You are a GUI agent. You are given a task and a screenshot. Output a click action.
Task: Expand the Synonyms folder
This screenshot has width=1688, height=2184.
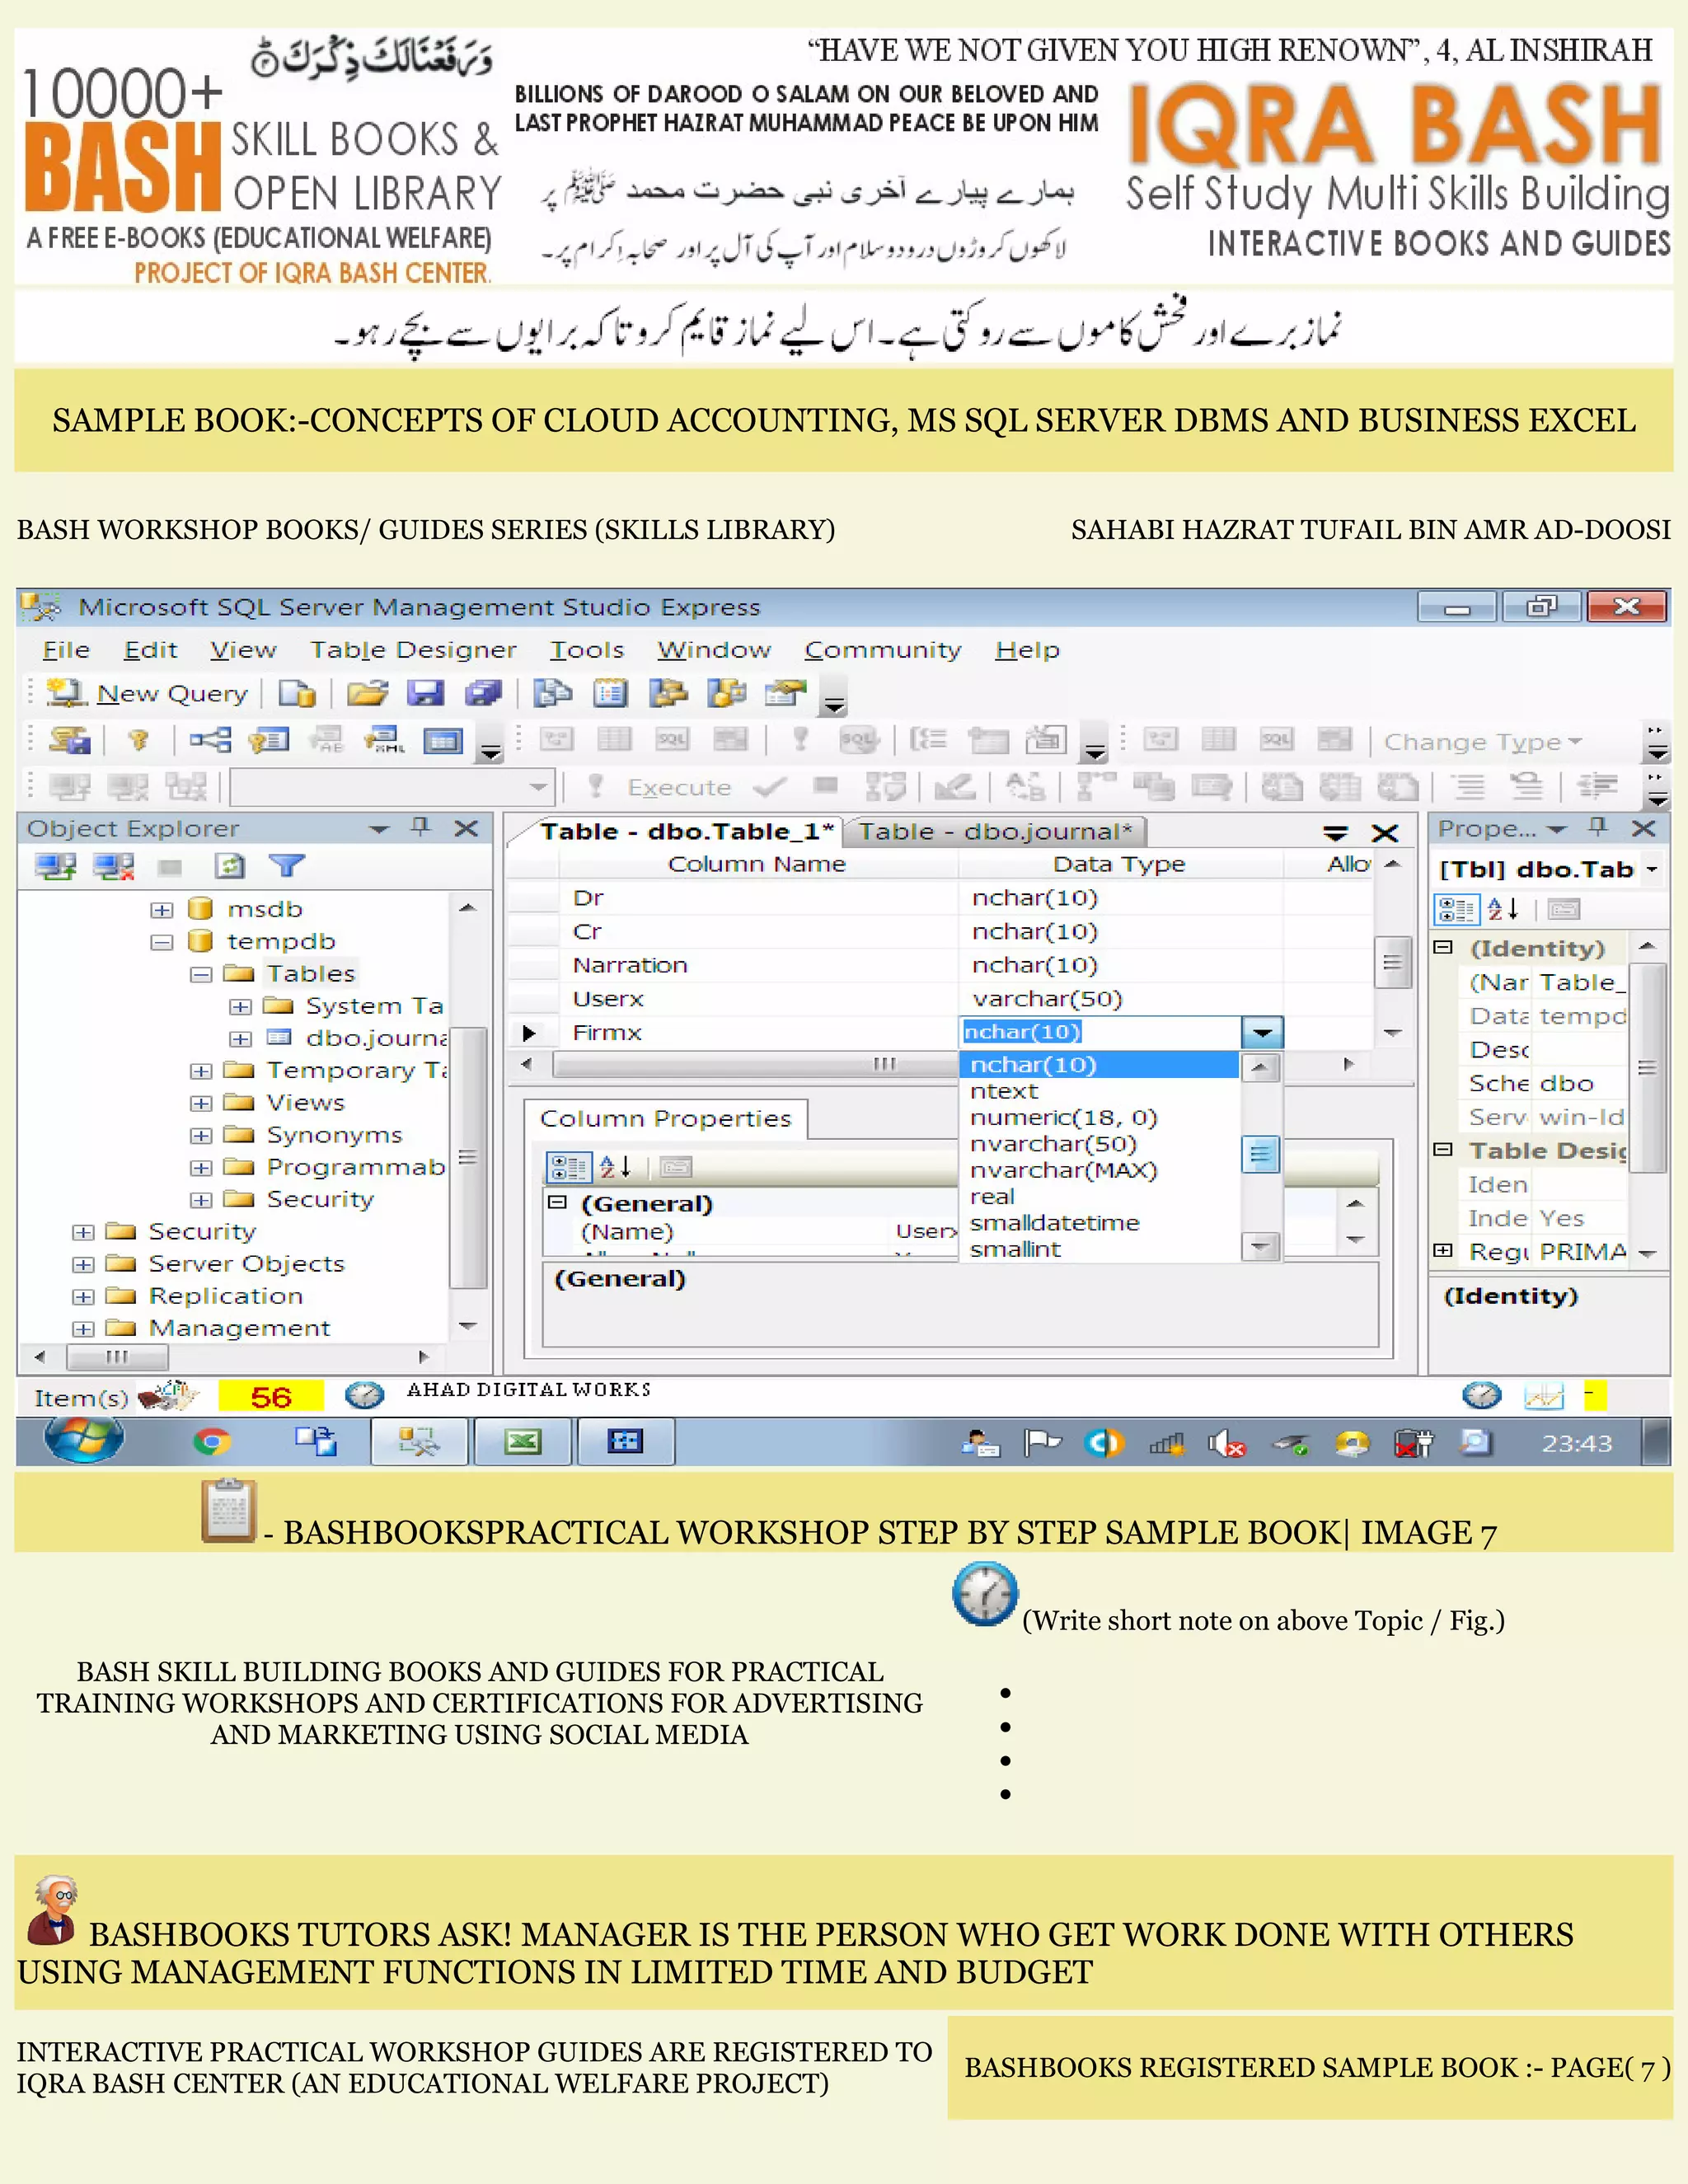201,1136
